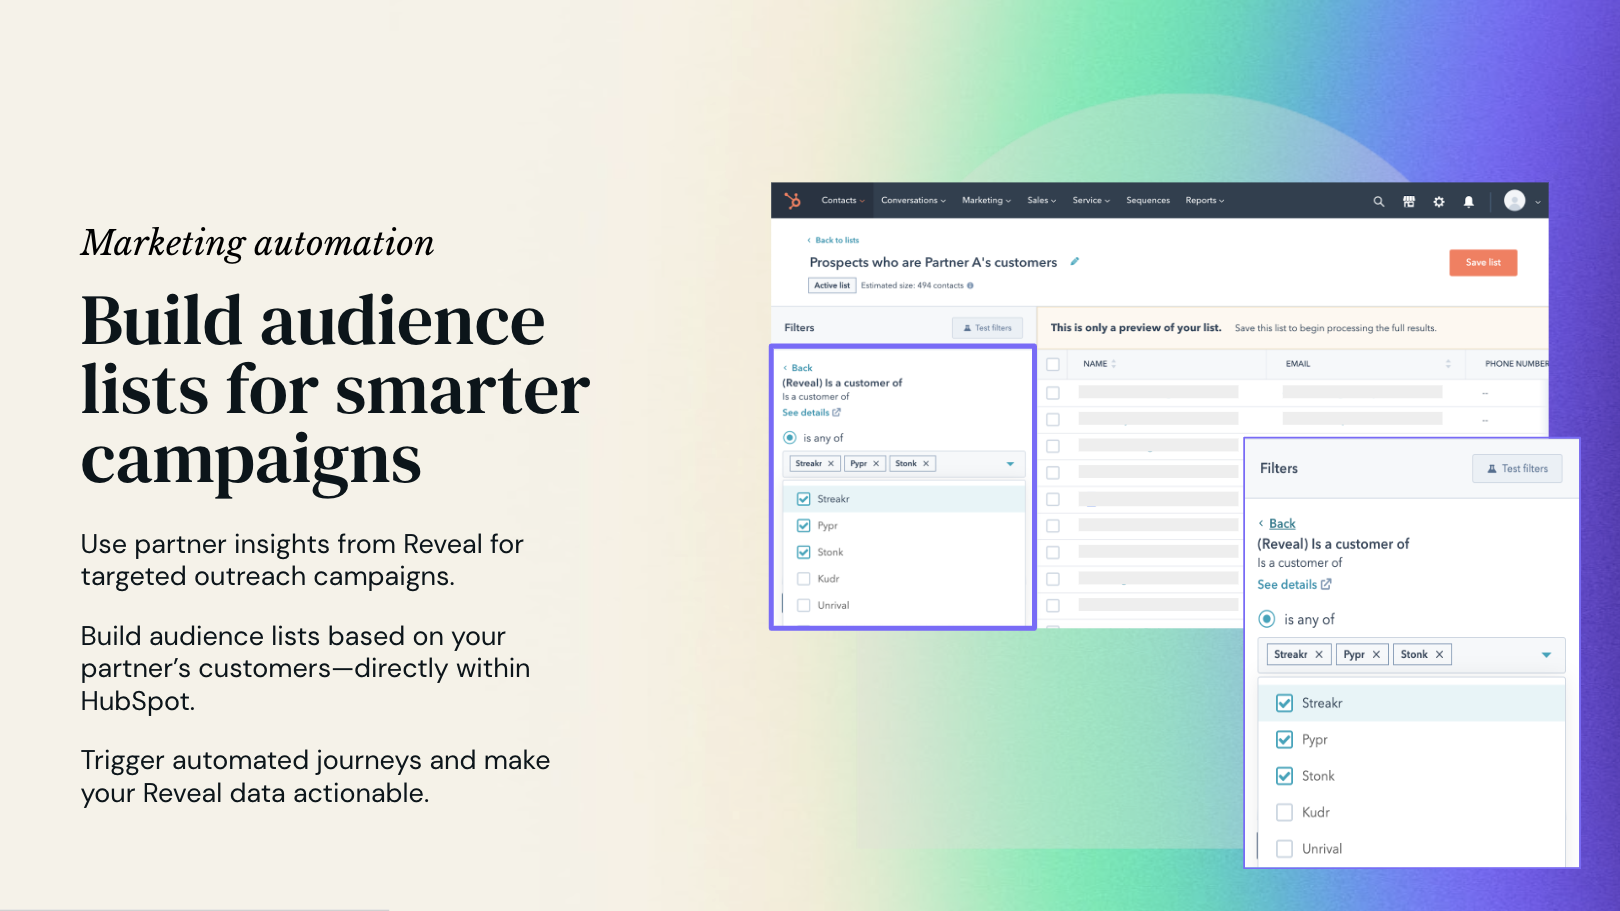
Task: Click the user avatar in the navbar
Action: [1515, 201]
